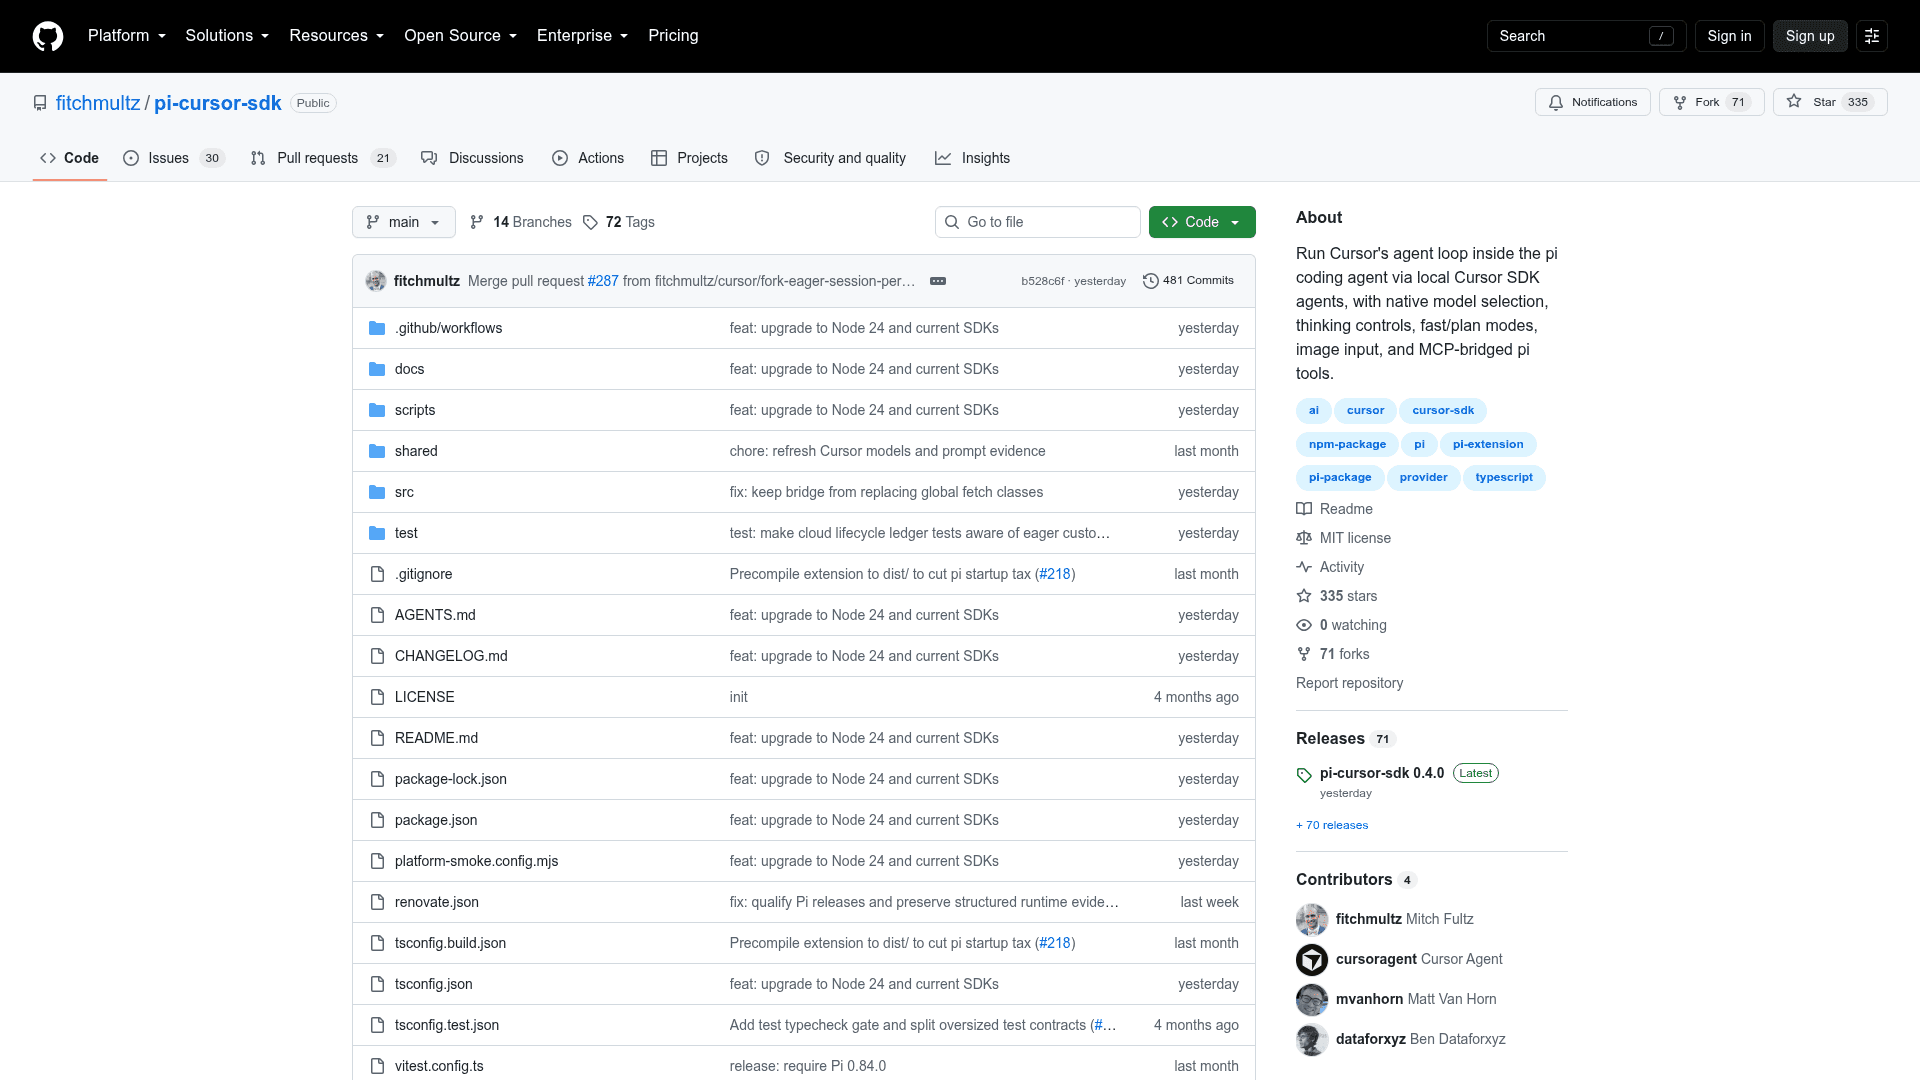Click the scale icon beside MIT license
The image size is (1920, 1080).
coord(1304,538)
